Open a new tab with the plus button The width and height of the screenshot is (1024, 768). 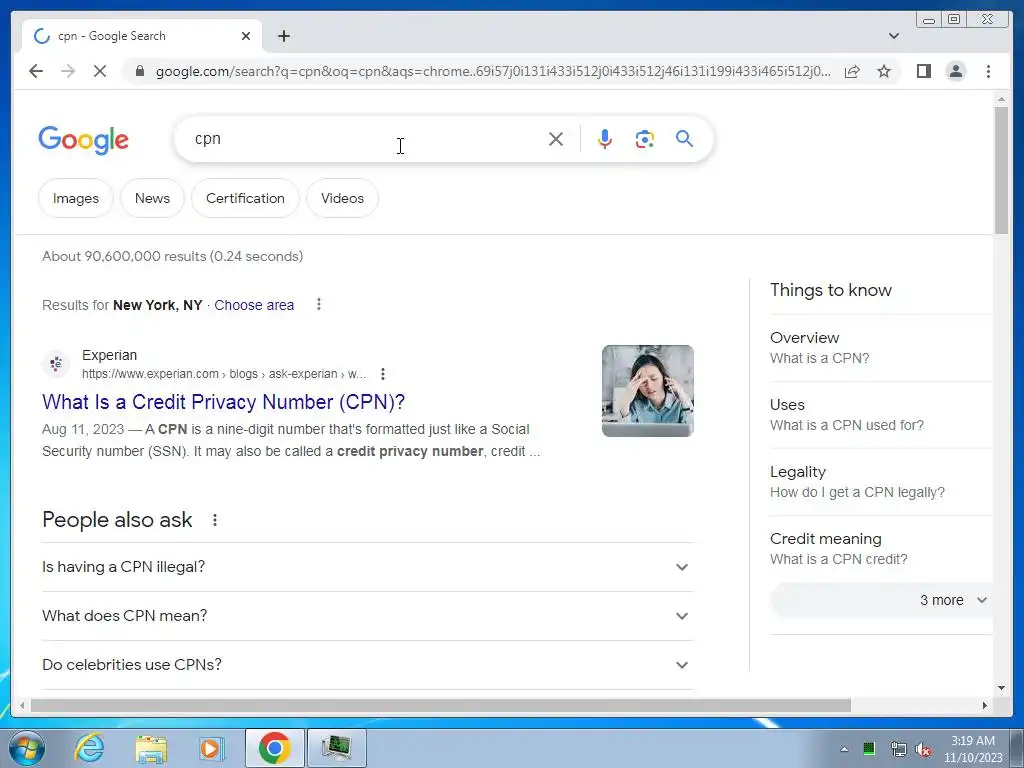(x=283, y=36)
